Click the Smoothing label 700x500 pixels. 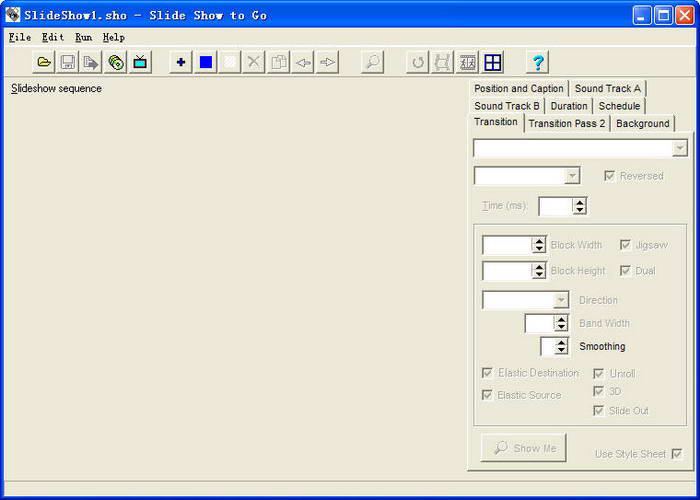602,346
